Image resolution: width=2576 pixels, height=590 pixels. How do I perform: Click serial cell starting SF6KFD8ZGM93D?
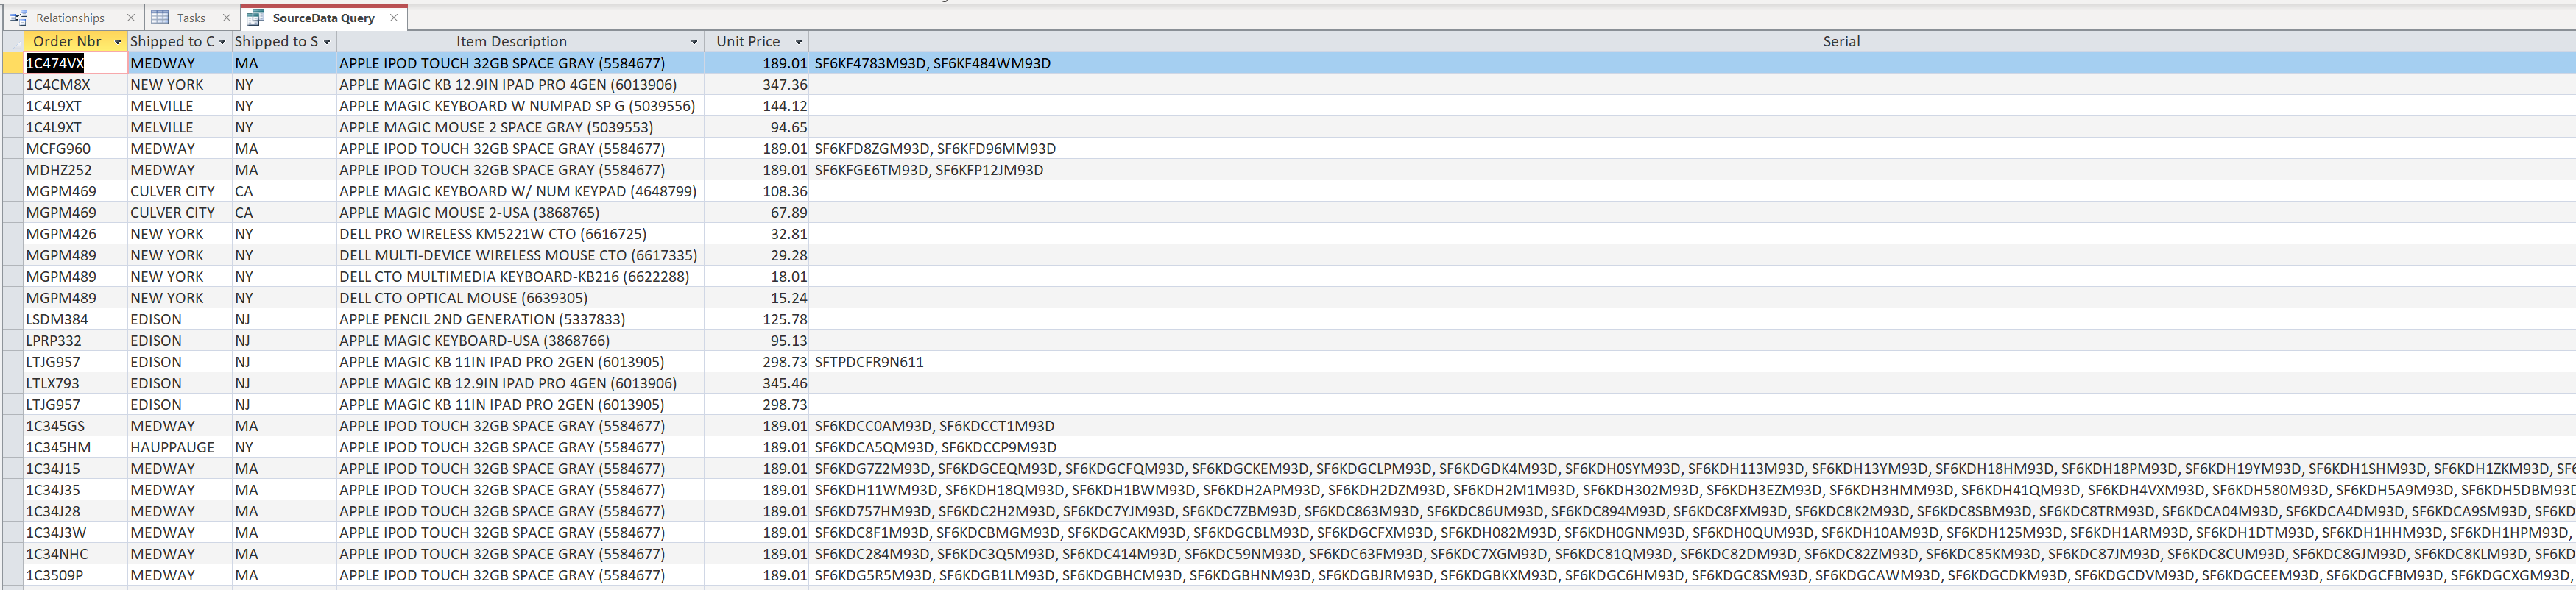(1692, 149)
